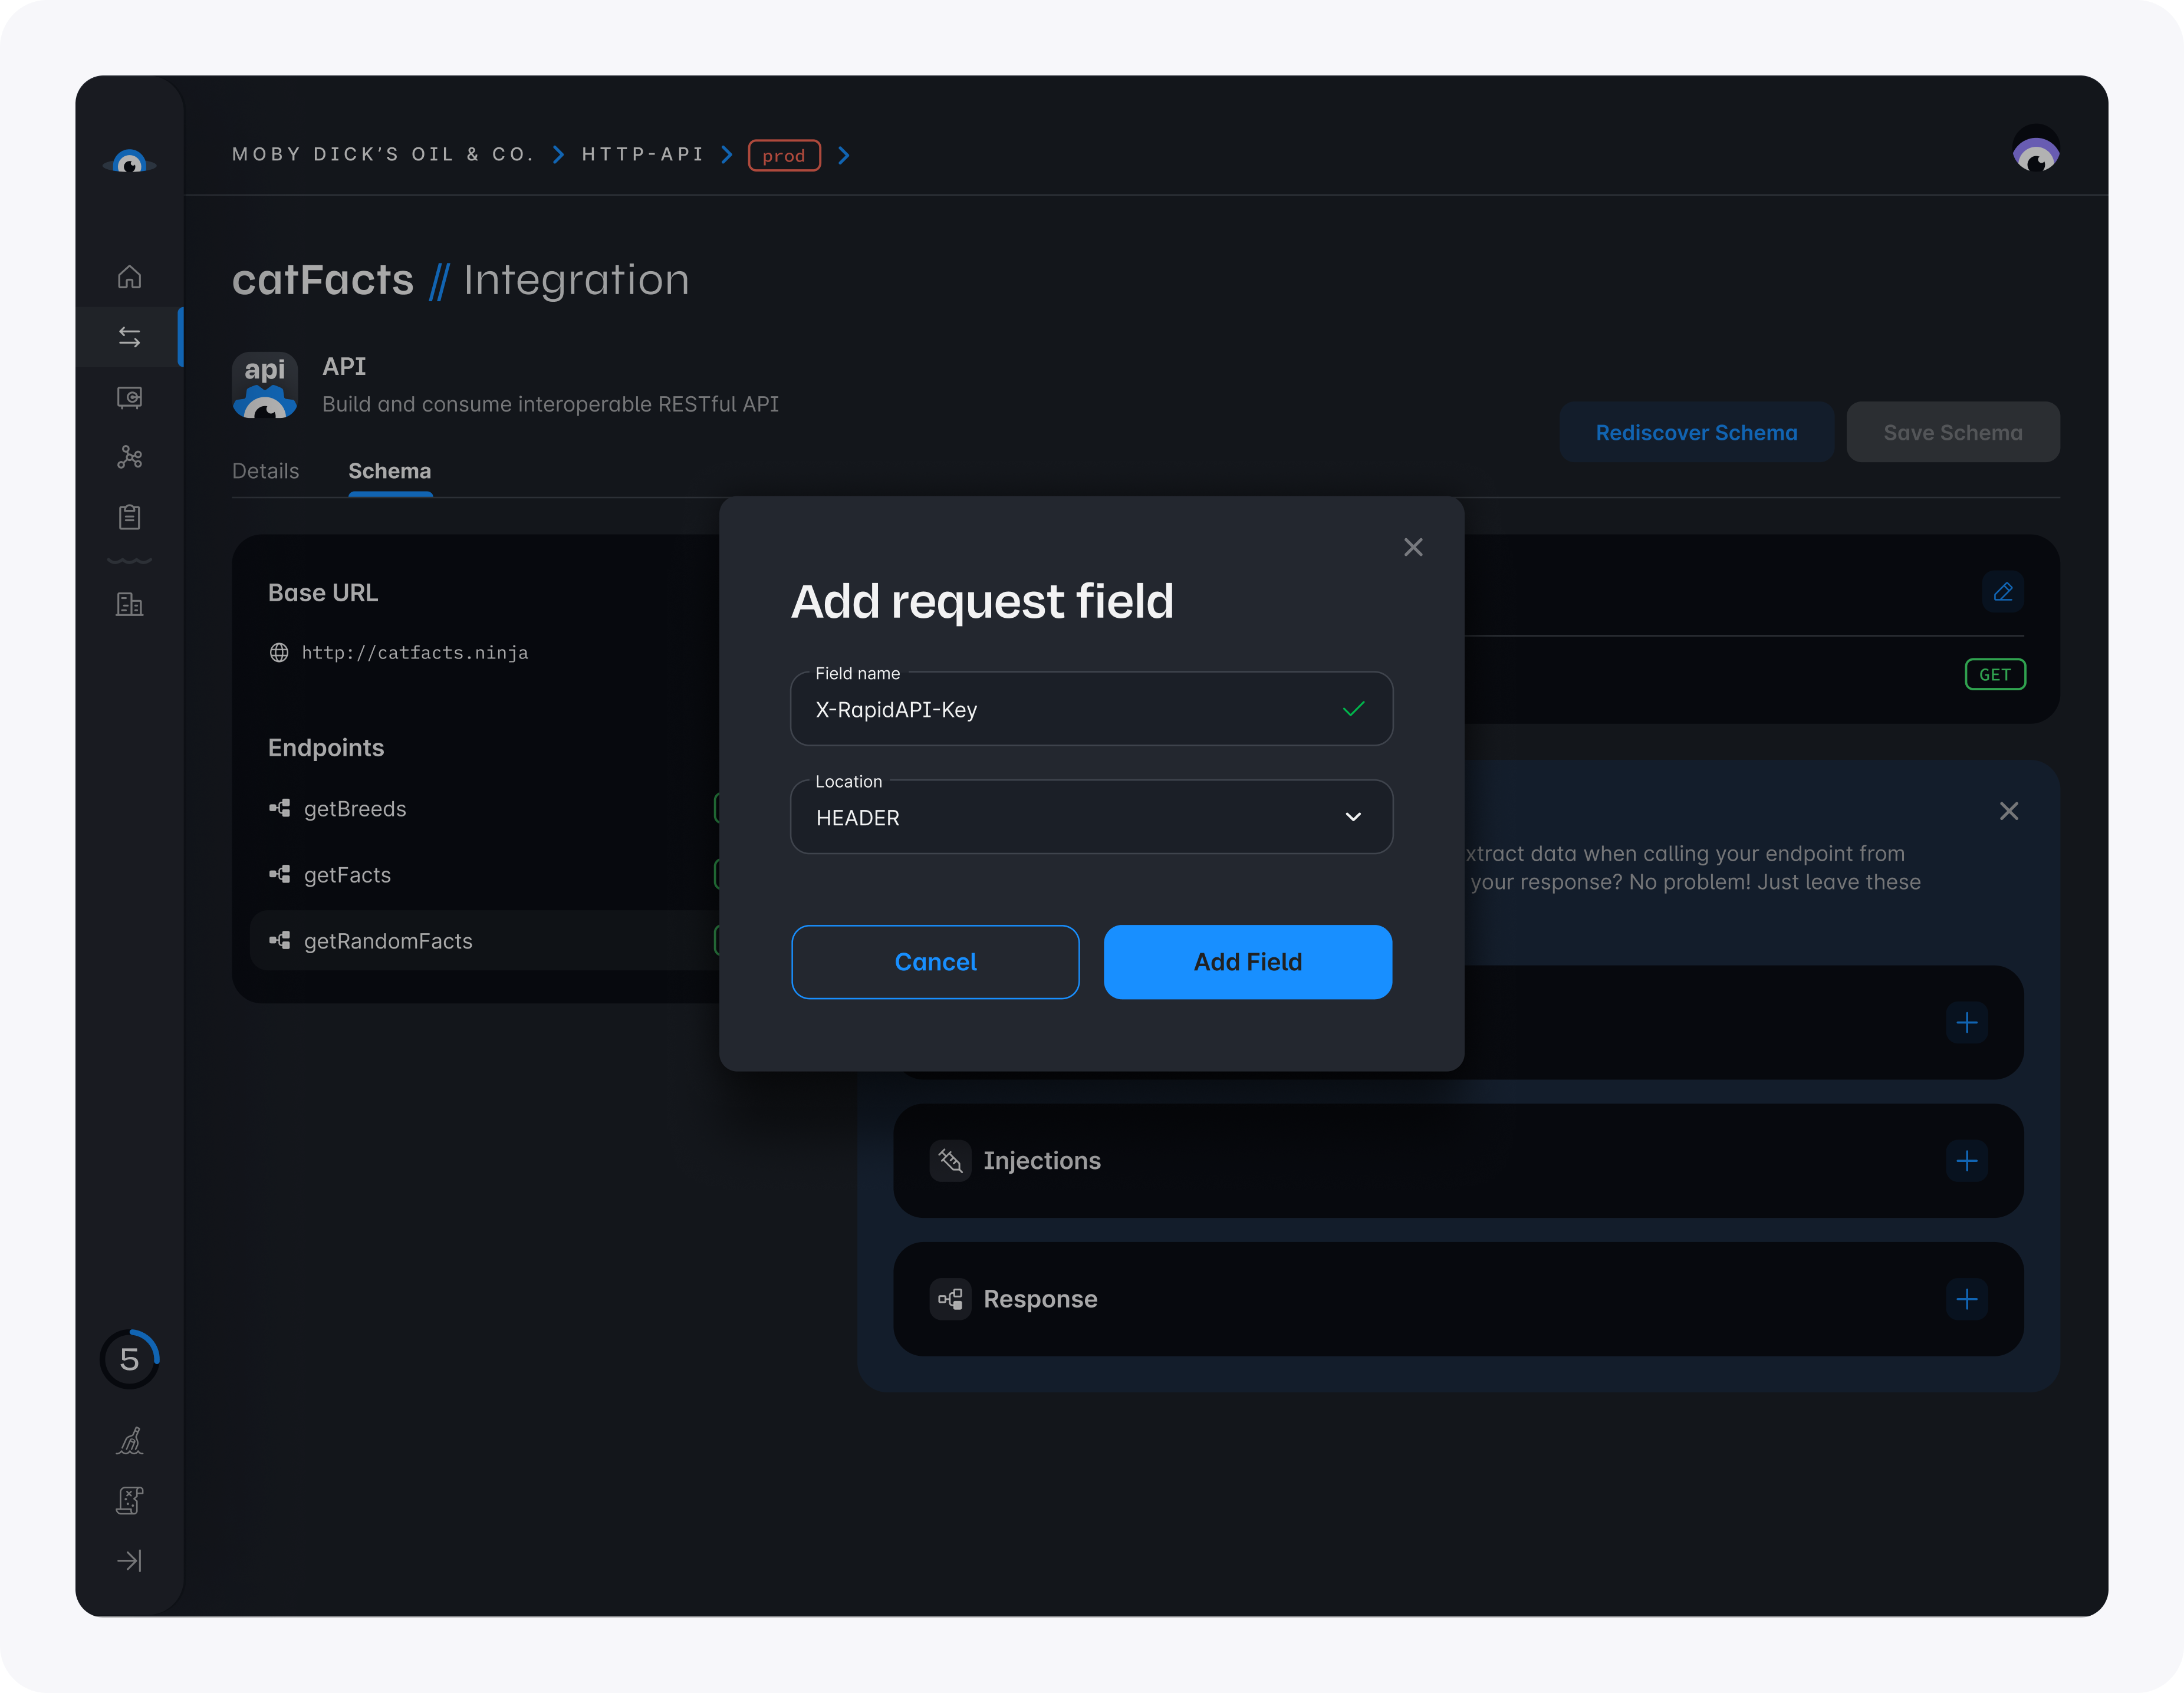Close the Add request field dialog
The image size is (2184, 1693).
(x=1412, y=547)
